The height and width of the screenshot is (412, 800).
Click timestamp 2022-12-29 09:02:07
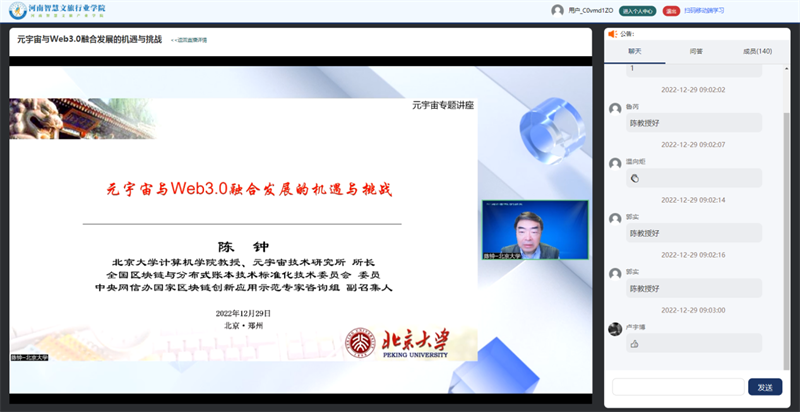693,145
